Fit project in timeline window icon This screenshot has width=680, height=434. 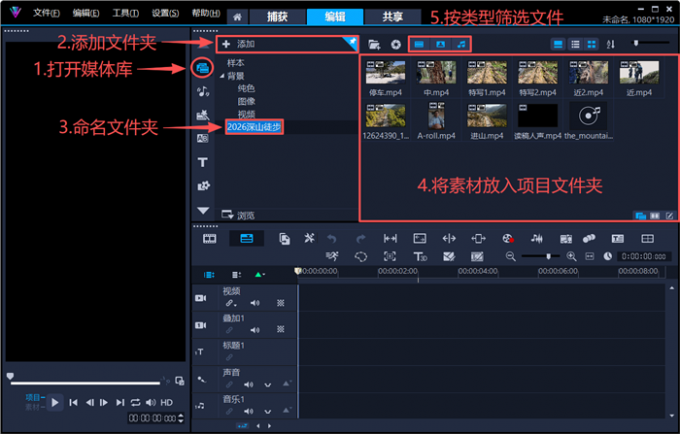[589, 256]
